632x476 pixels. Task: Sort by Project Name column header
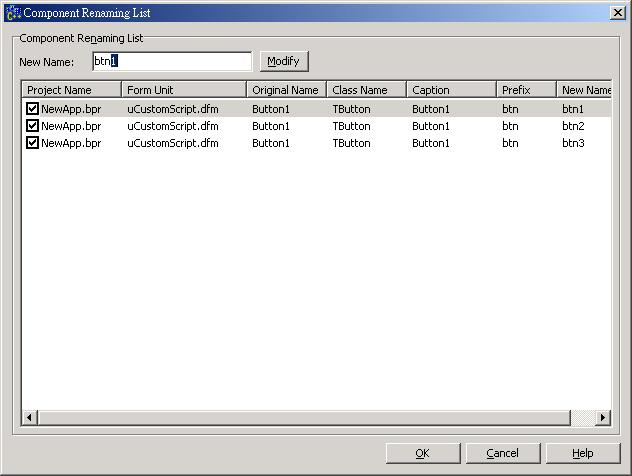coord(71,90)
